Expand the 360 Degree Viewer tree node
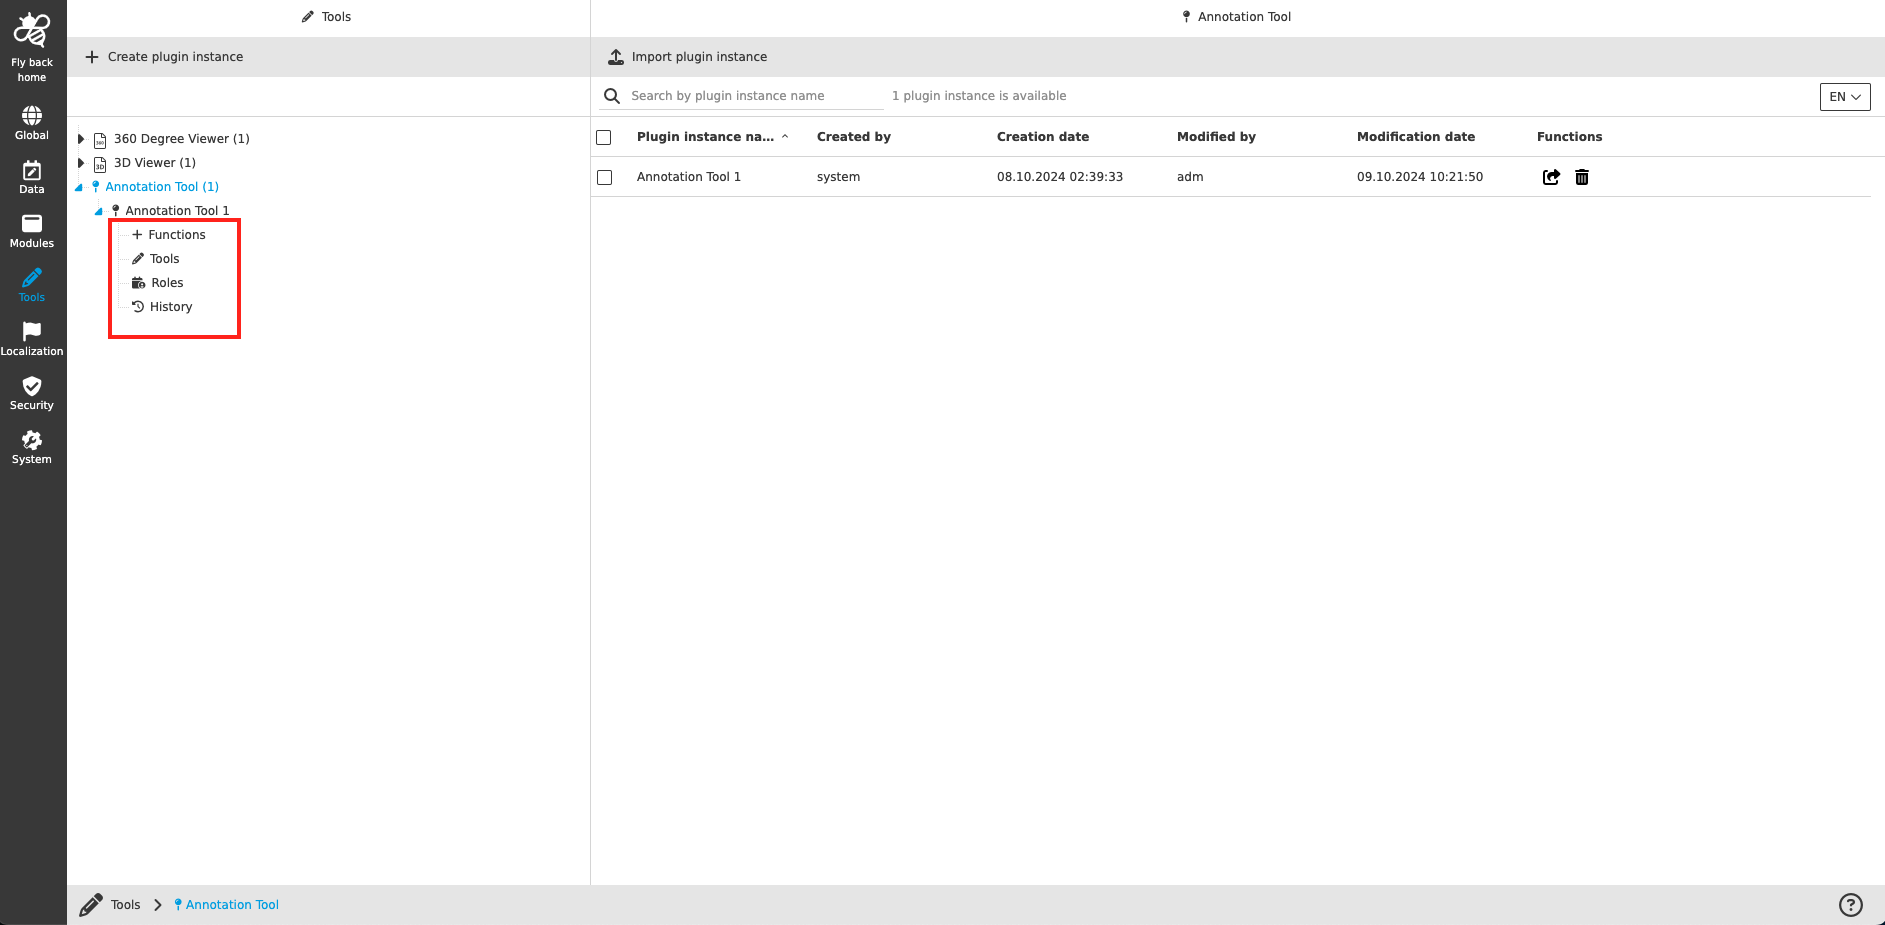The width and height of the screenshot is (1885, 925). [81, 138]
